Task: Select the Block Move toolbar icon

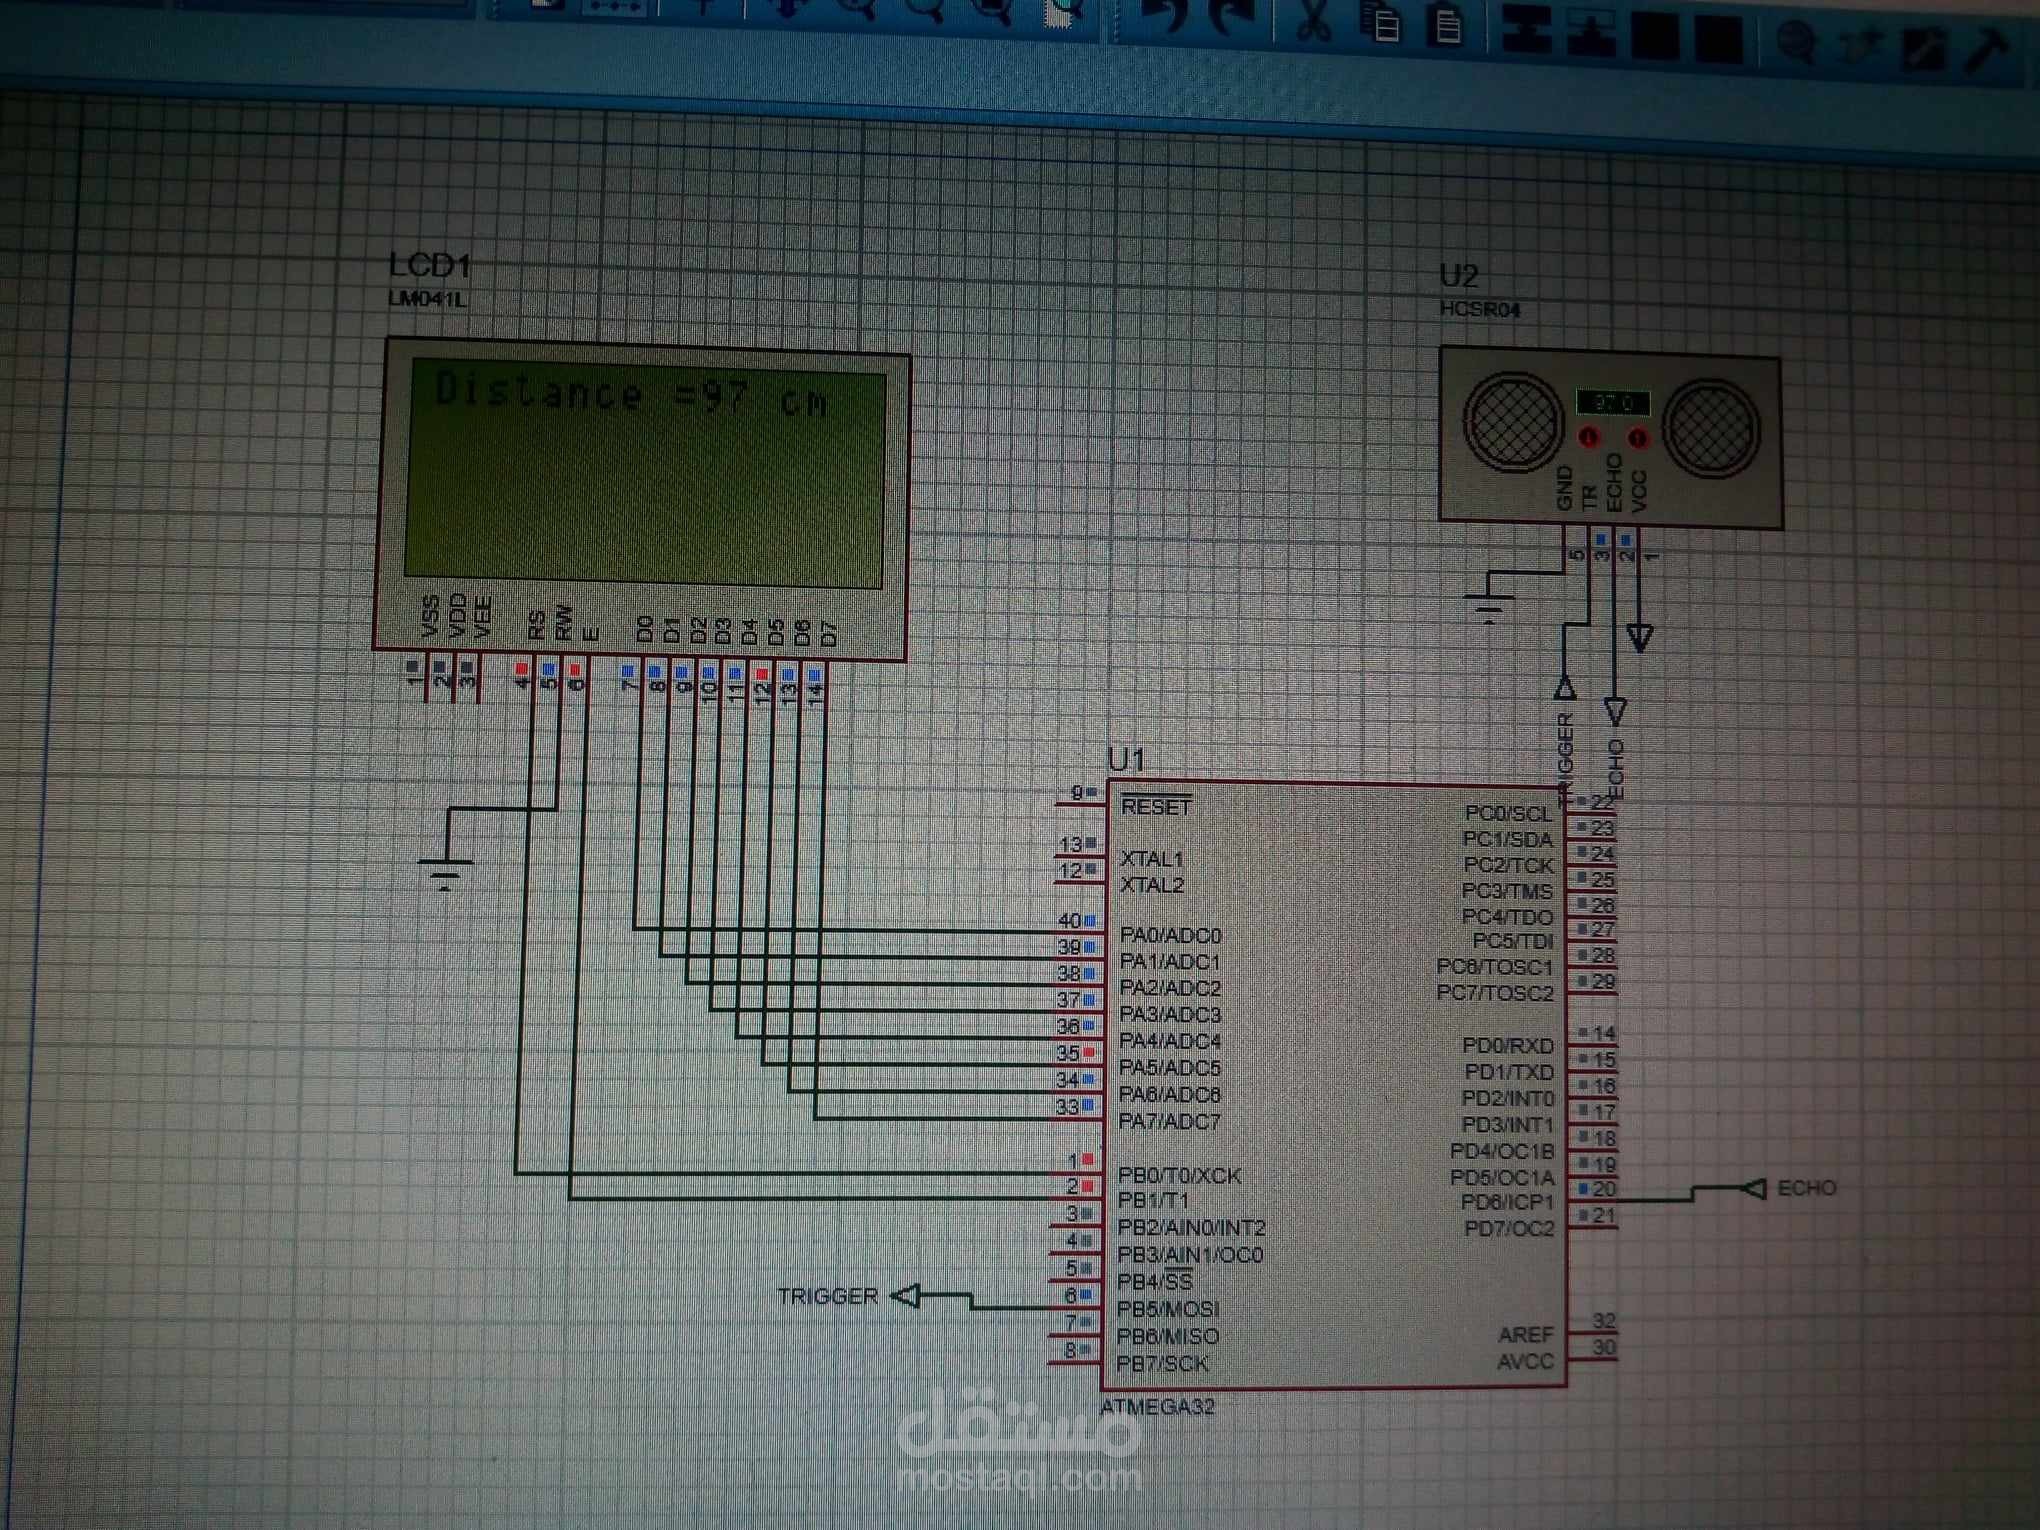Action: [1590, 32]
